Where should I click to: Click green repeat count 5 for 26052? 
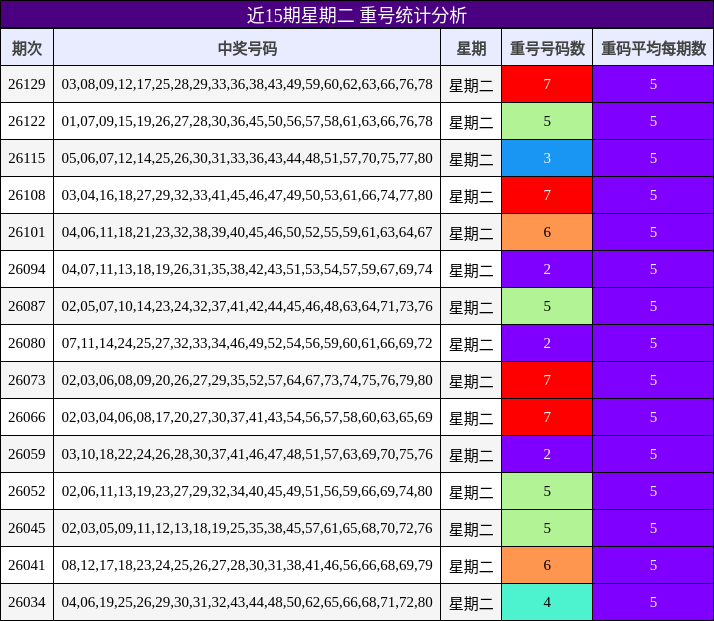(547, 491)
